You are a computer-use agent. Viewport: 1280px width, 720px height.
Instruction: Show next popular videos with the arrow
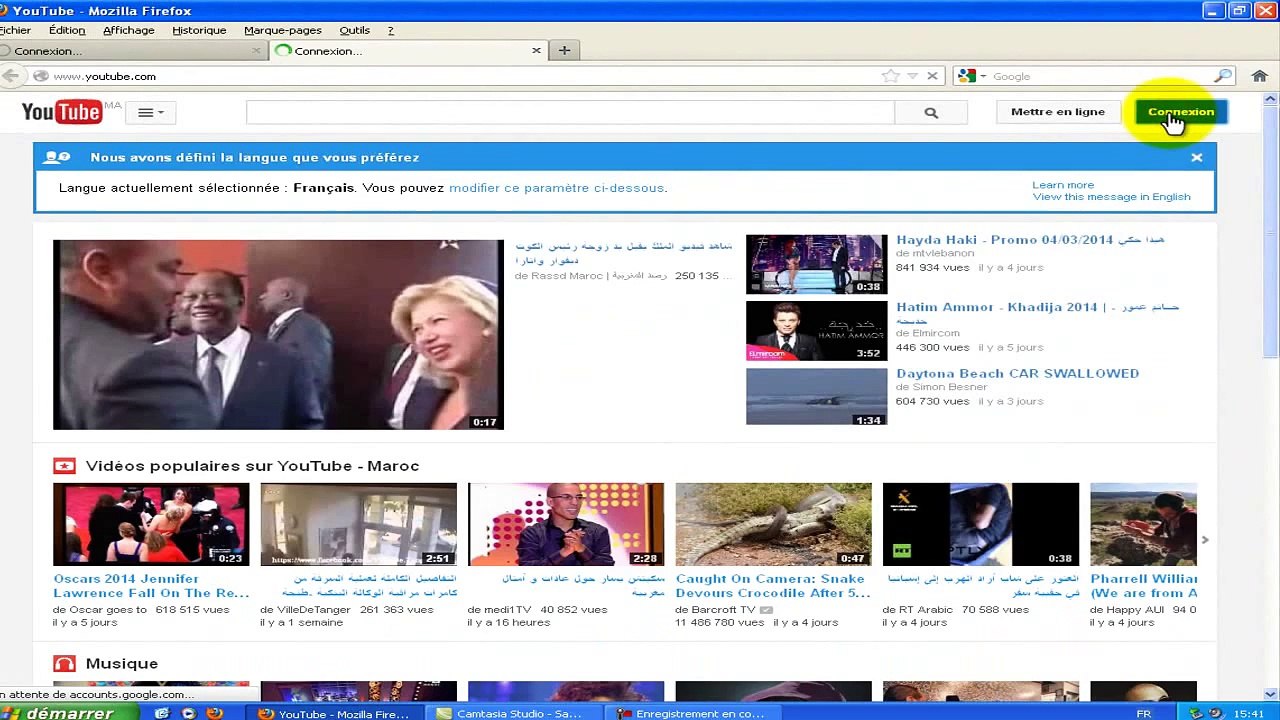(1204, 540)
